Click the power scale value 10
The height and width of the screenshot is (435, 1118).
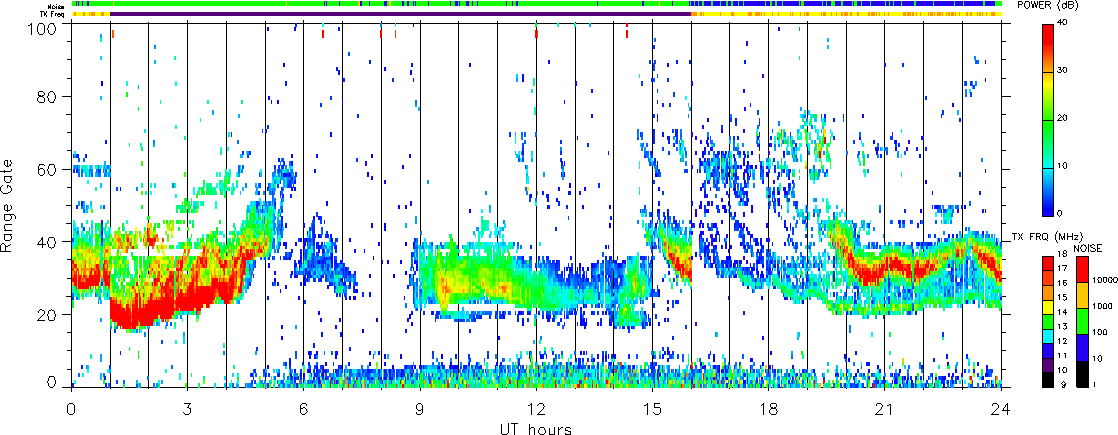tap(1062, 165)
